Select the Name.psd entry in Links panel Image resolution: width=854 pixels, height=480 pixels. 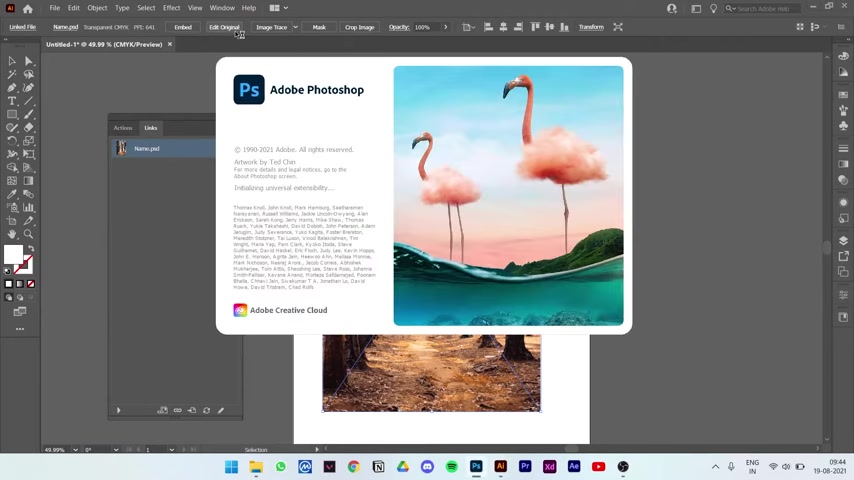click(x=147, y=149)
